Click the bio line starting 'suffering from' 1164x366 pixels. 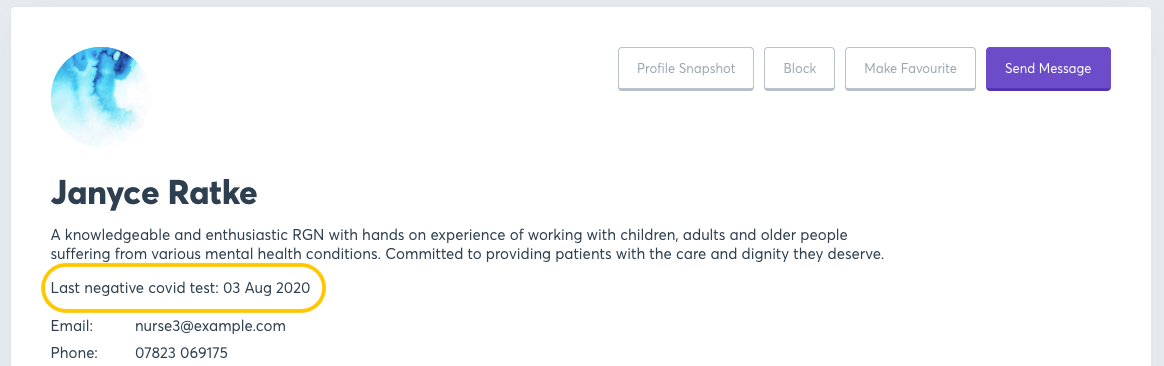pyautogui.click(x=467, y=255)
